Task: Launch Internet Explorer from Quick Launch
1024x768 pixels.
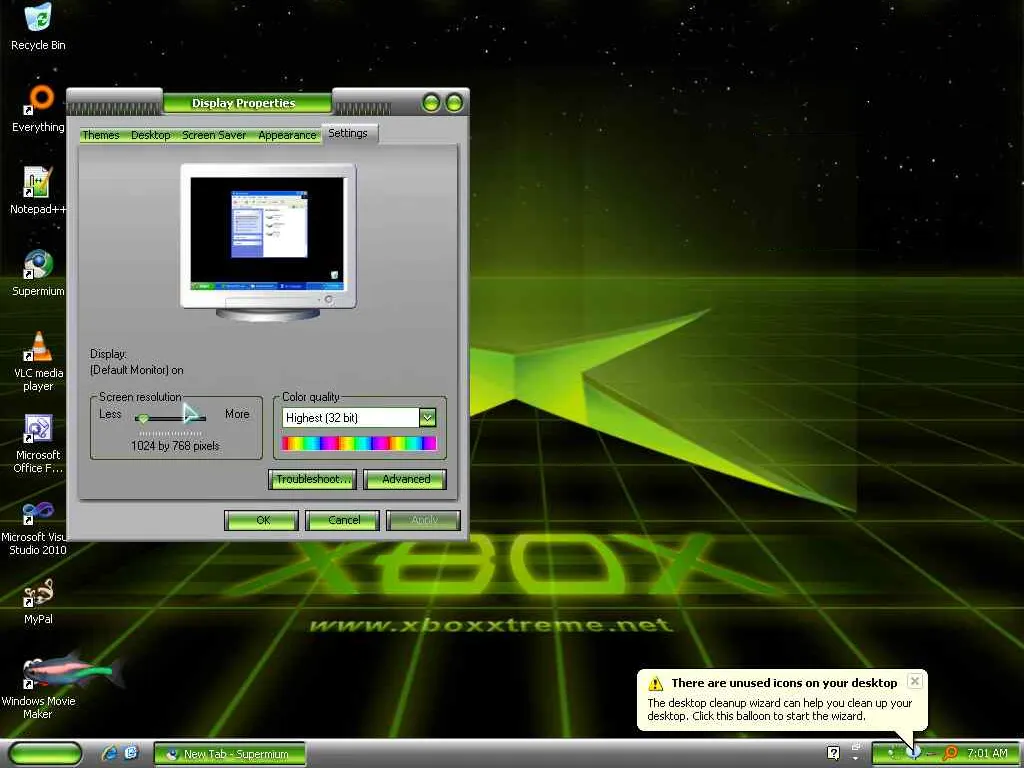Action: [109, 753]
